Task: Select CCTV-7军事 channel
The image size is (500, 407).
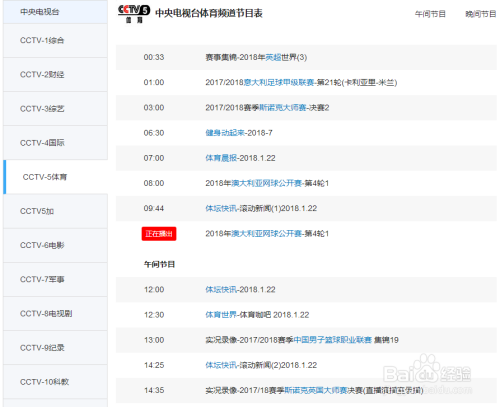Action: point(55,279)
